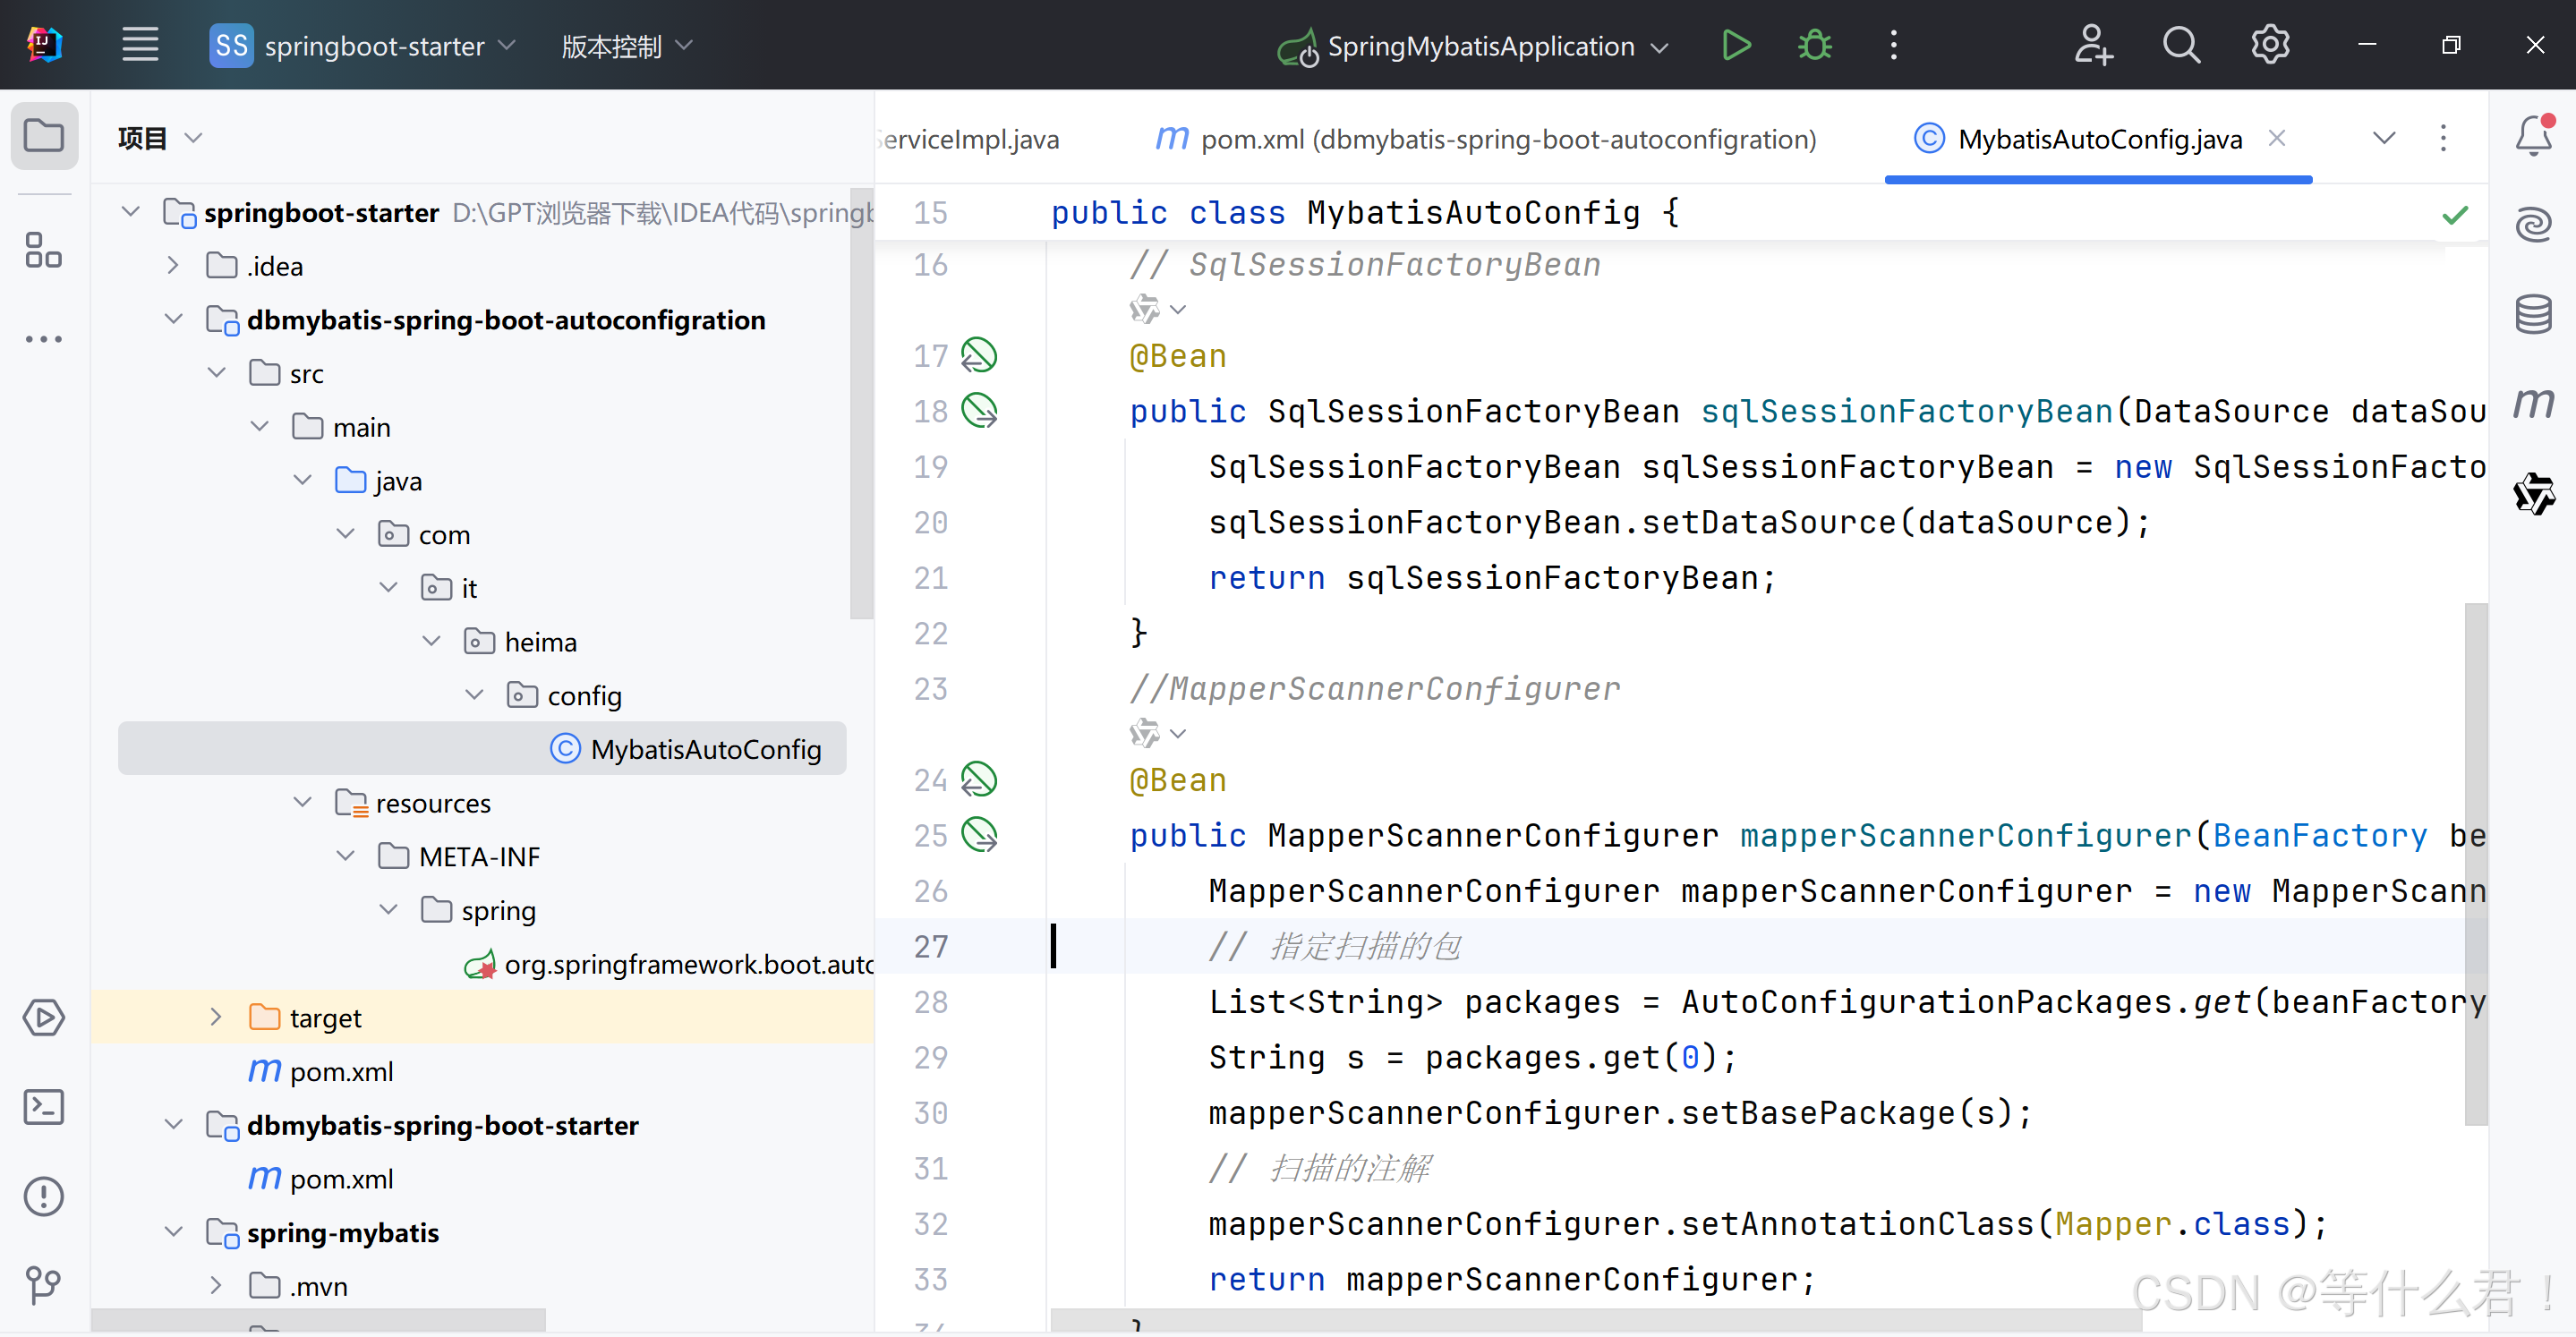Open IDE settings gear icon
Image resolution: width=2576 pixels, height=1337 pixels.
click(x=2269, y=45)
